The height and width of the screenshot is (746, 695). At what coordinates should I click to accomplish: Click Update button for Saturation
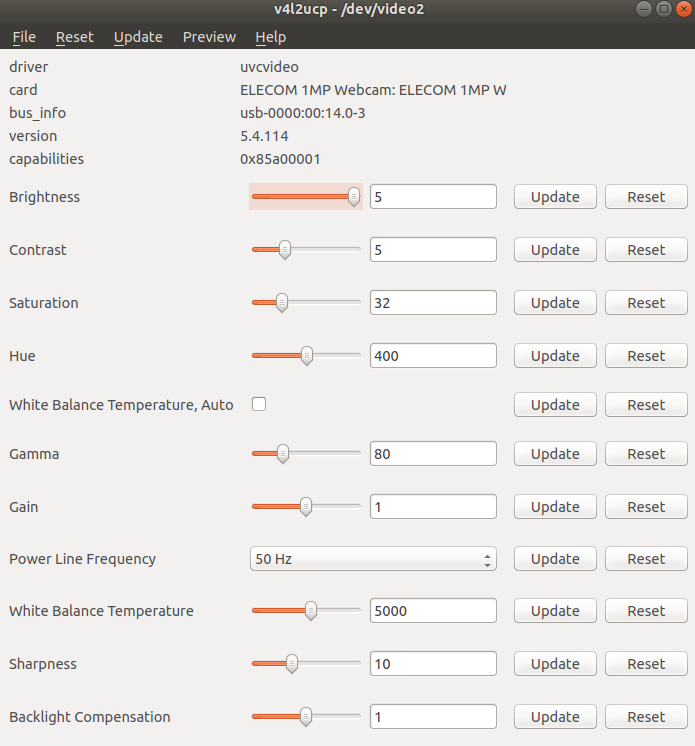[555, 303]
